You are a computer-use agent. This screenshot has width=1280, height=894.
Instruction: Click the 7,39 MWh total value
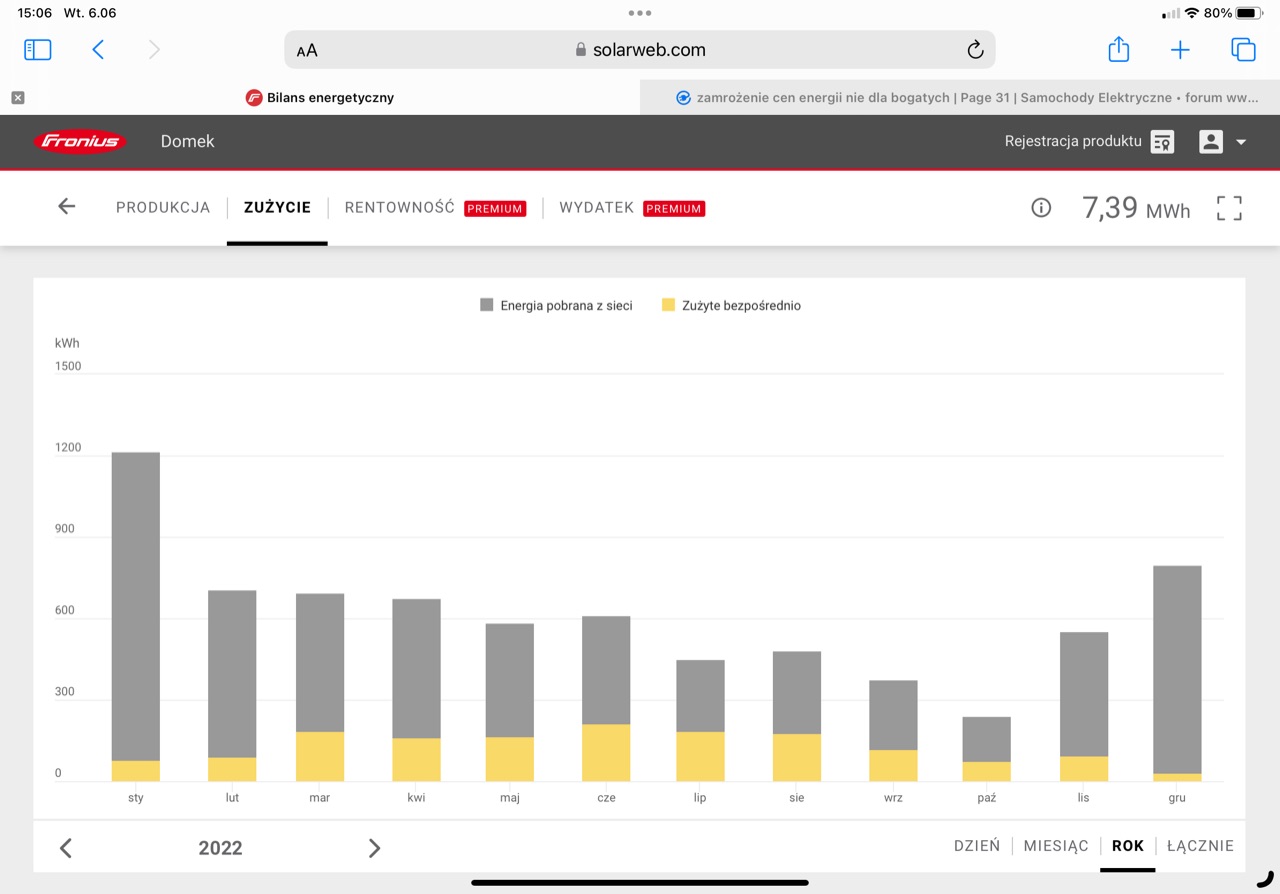click(1136, 208)
